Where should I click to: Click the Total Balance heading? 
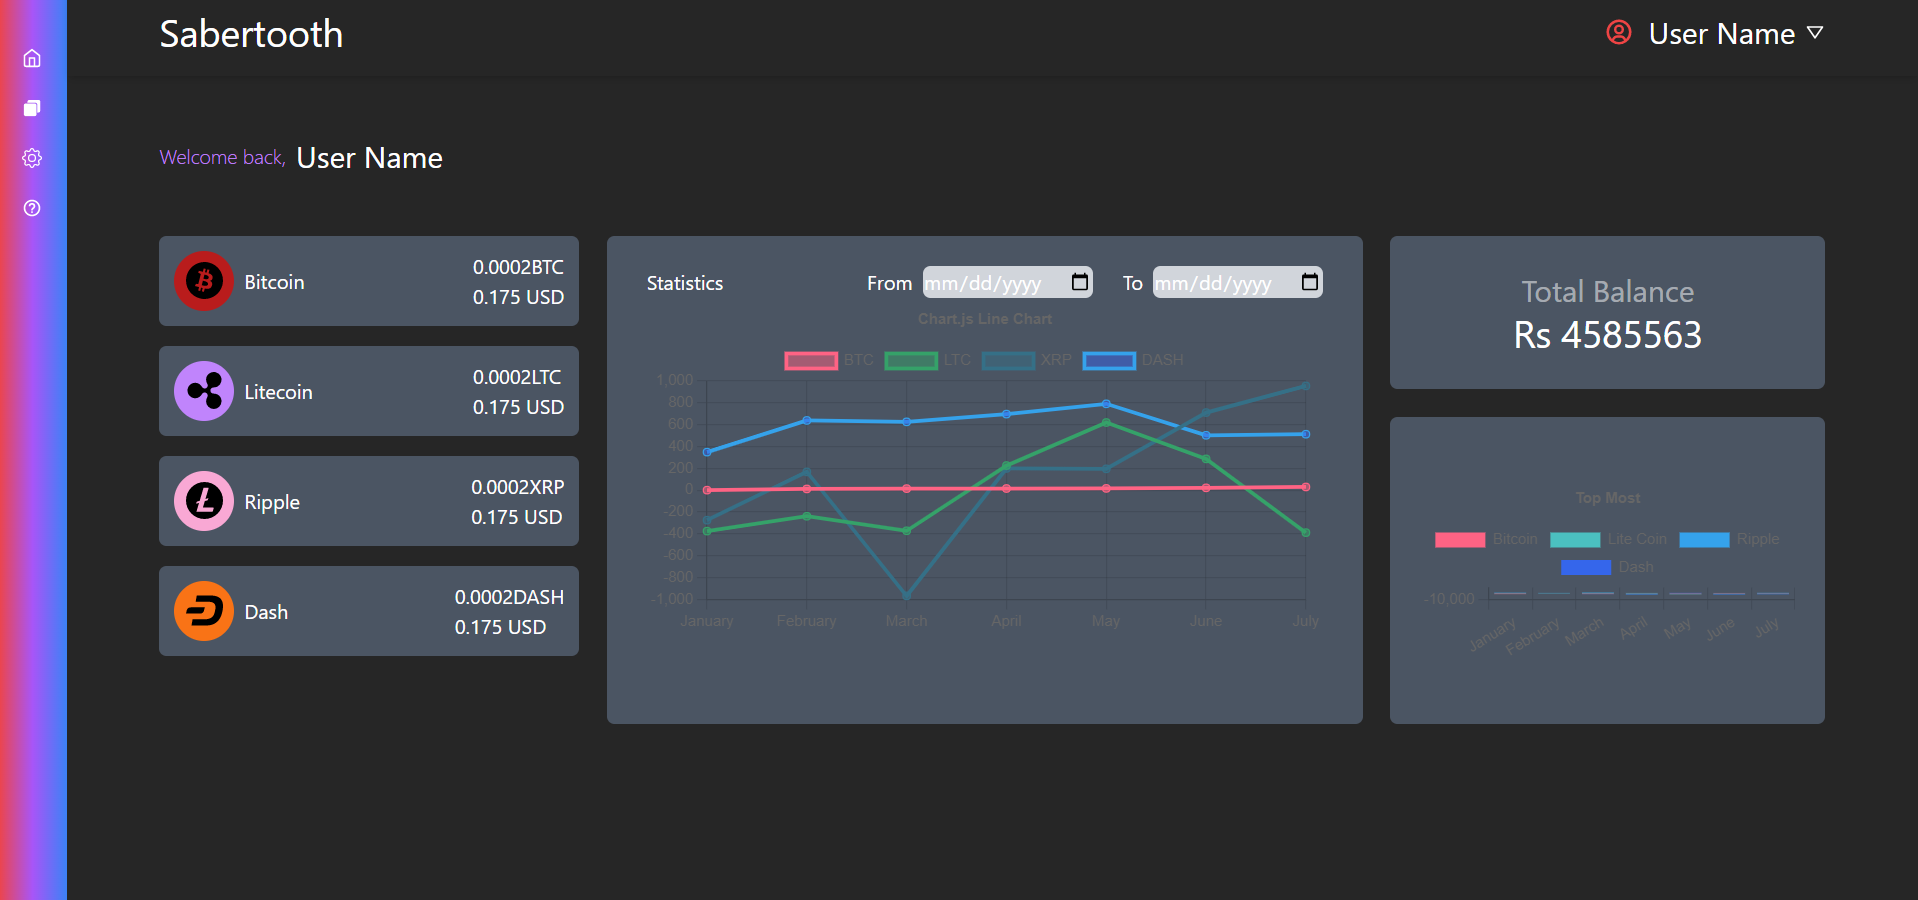1607,292
